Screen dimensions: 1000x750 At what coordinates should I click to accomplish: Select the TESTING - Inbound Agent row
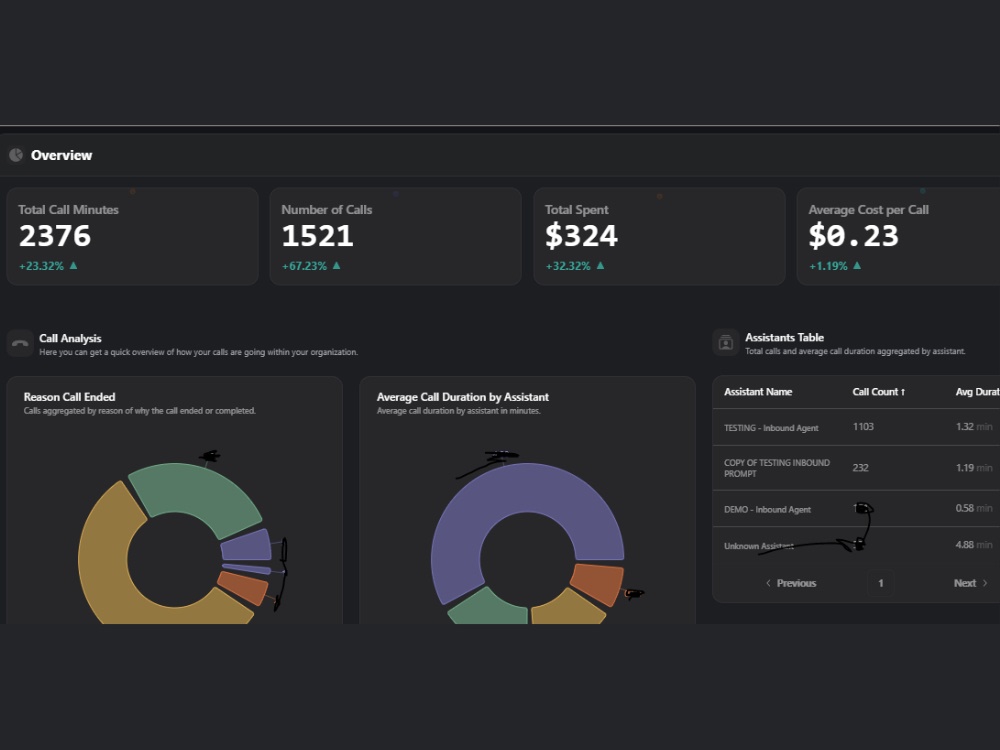(x=856, y=427)
